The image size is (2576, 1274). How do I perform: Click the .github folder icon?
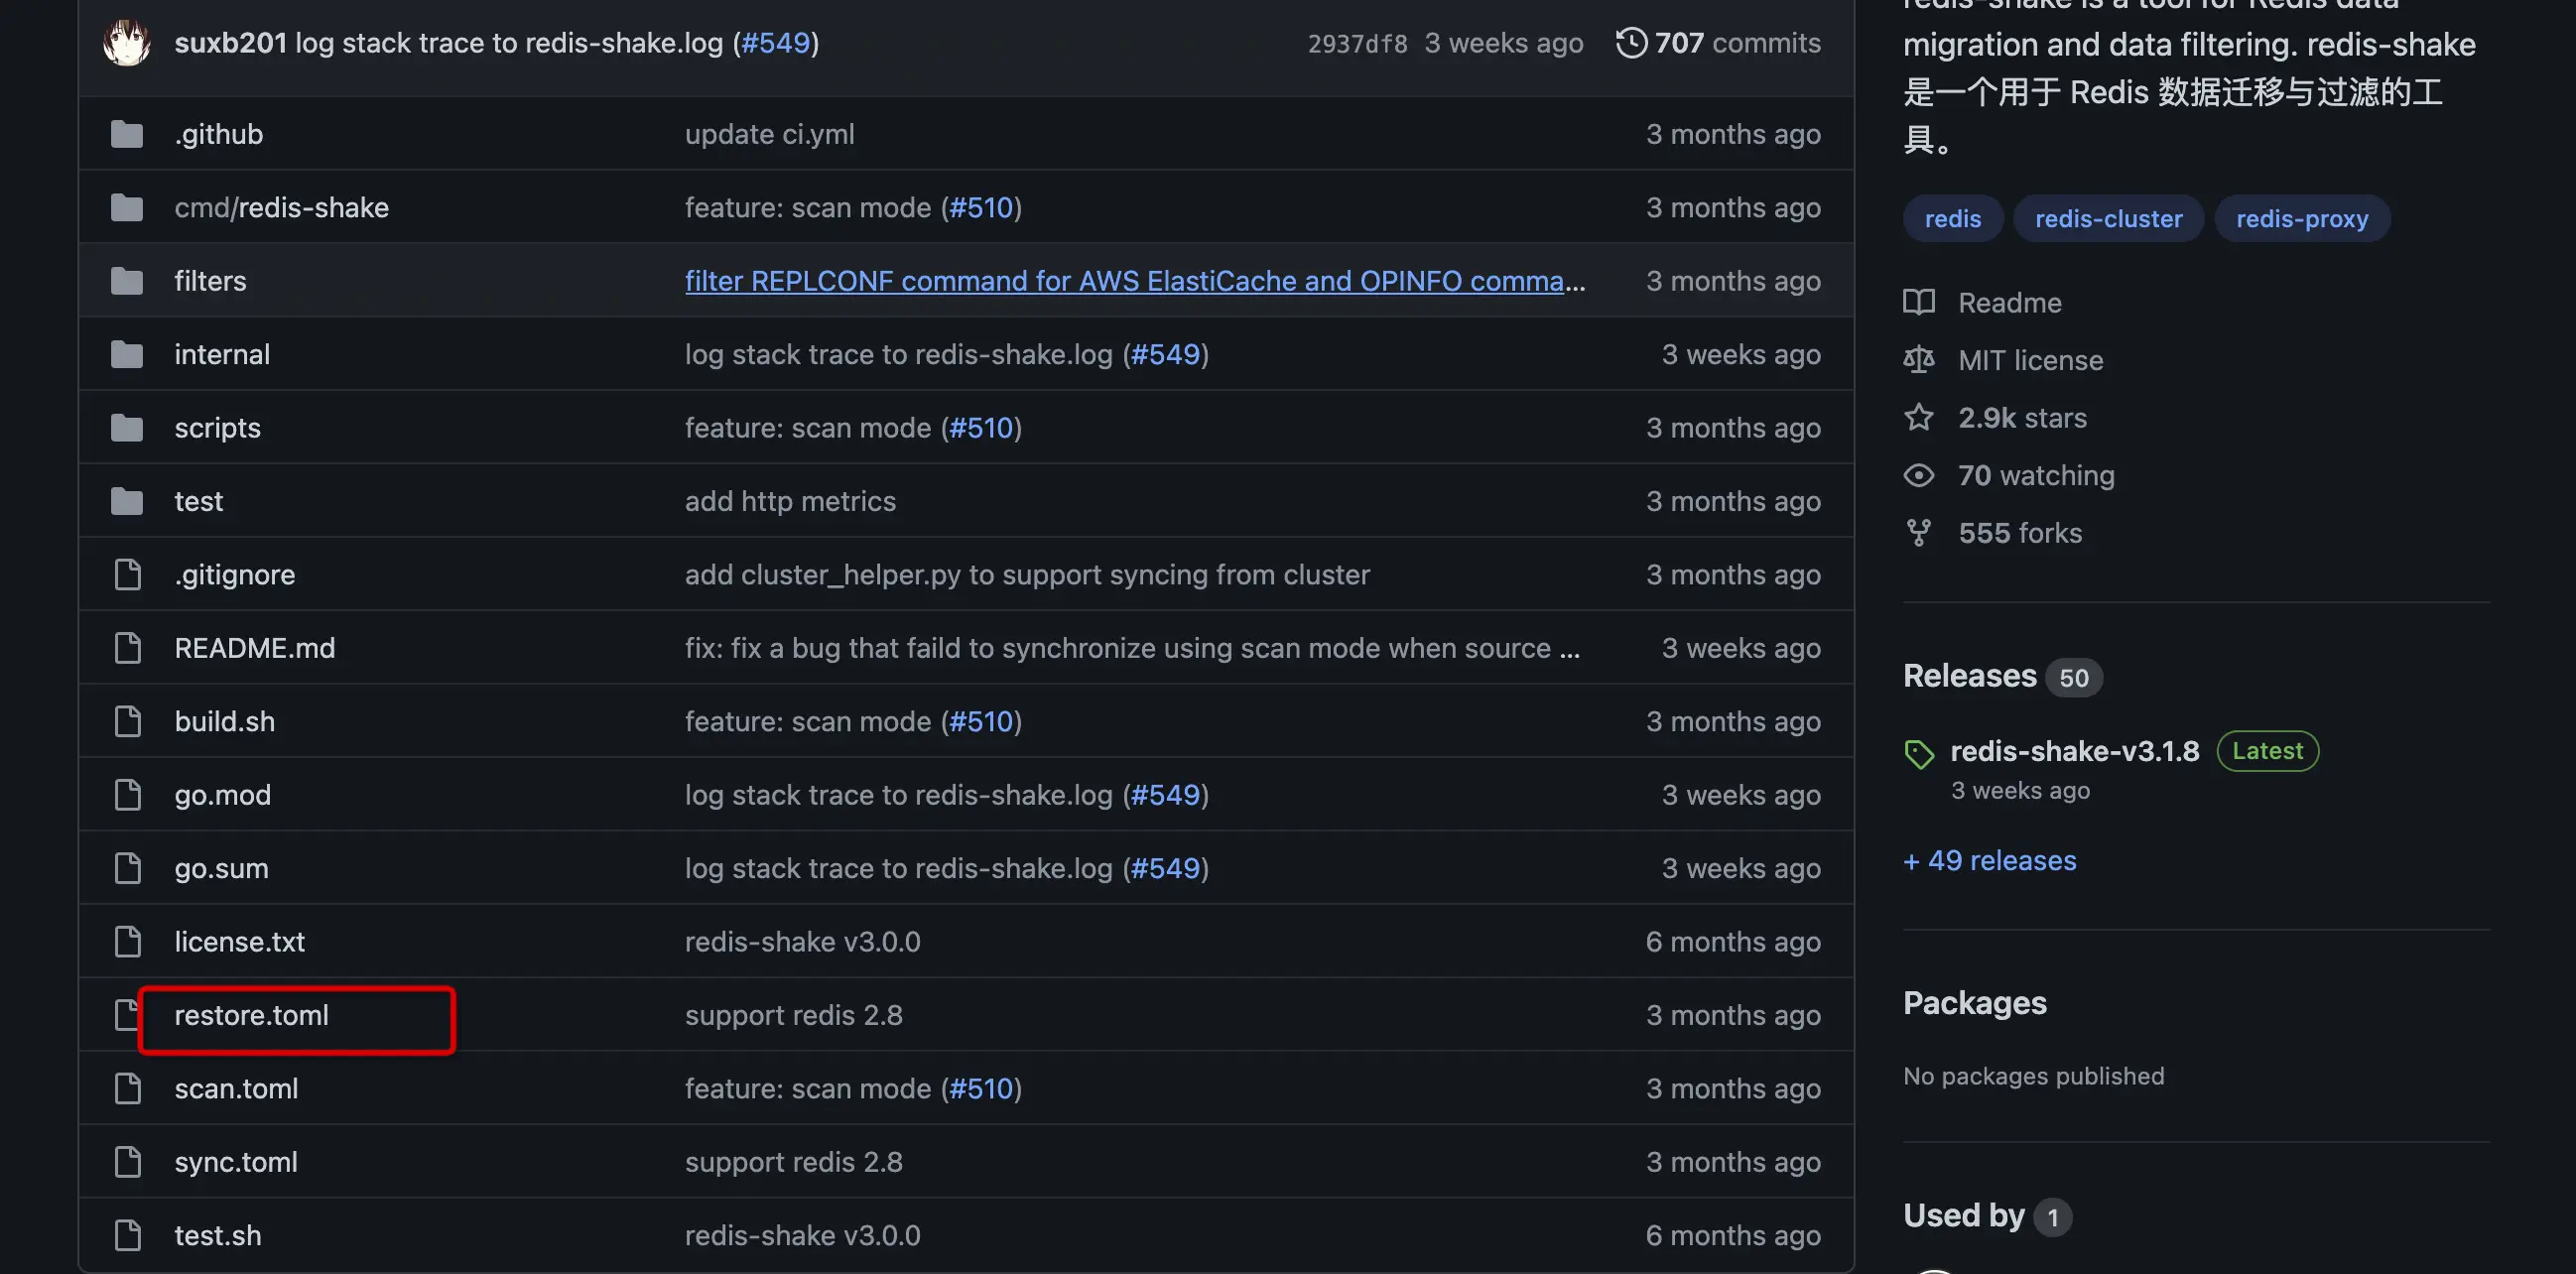pos(127,134)
